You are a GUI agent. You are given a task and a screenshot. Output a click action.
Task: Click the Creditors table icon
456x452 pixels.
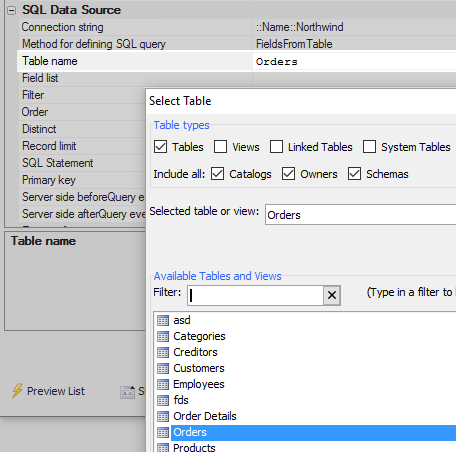(x=163, y=353)
